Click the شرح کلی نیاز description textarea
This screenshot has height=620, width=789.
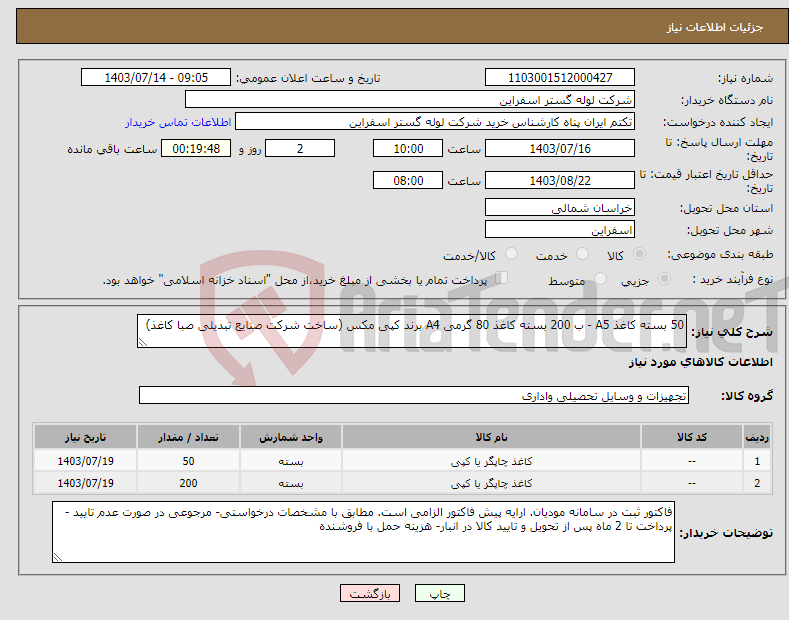click(412, 331)
